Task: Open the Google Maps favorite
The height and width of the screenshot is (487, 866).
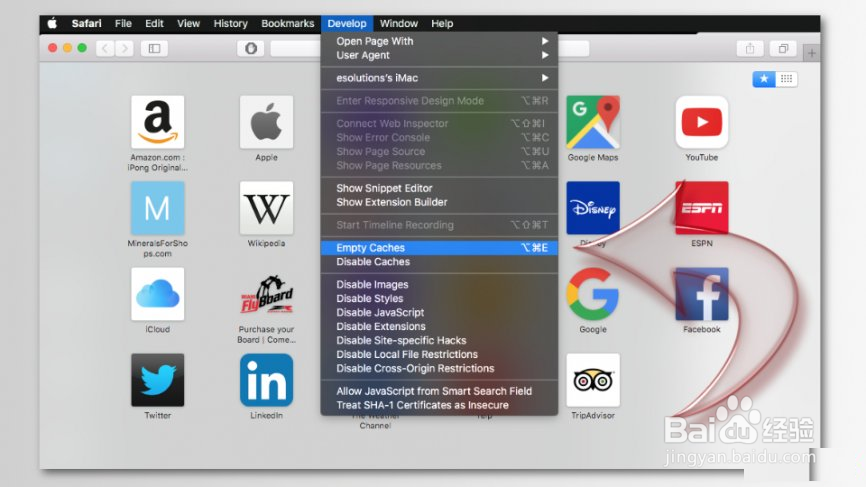Action: 593,122
